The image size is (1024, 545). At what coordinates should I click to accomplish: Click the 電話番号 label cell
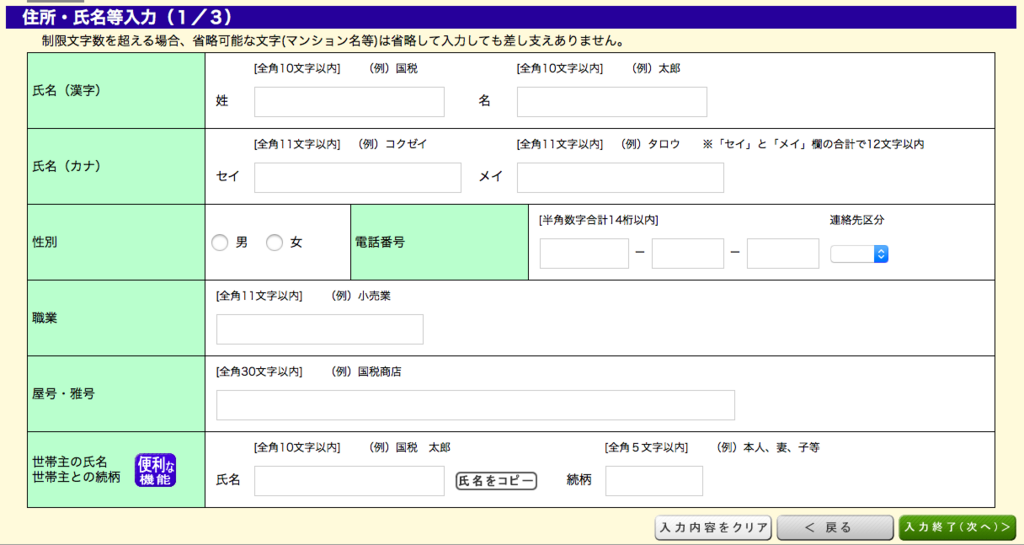[x=440, y=242]
